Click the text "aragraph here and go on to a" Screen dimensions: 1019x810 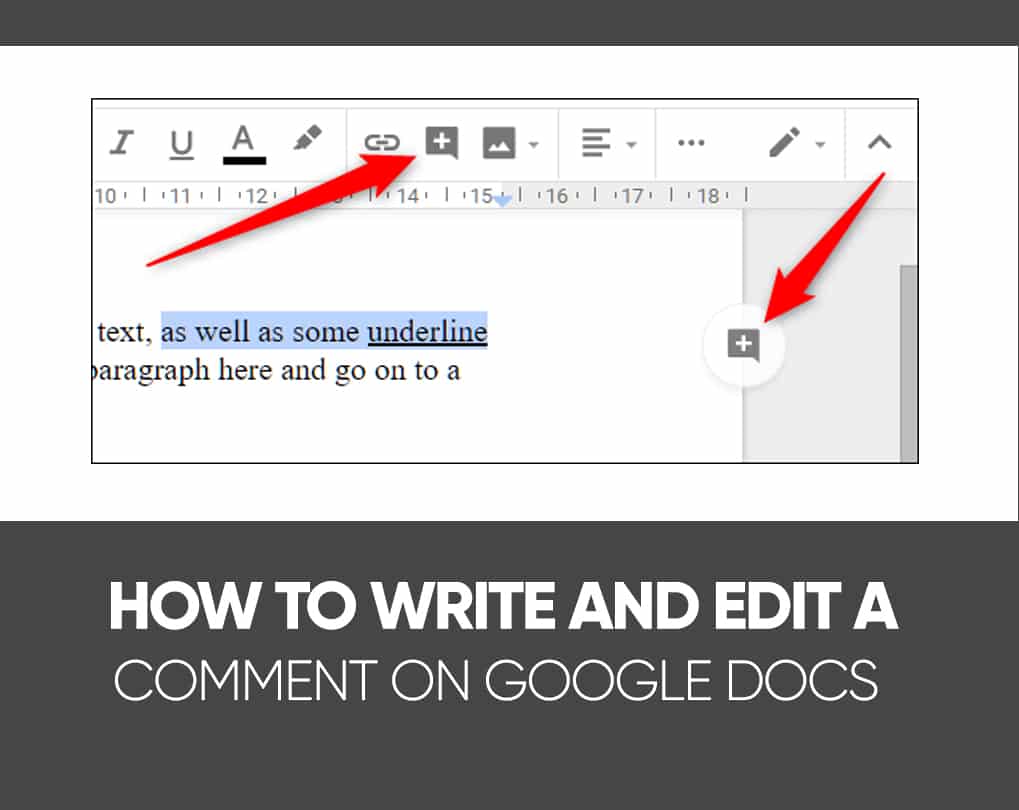[x=277, y=371]
